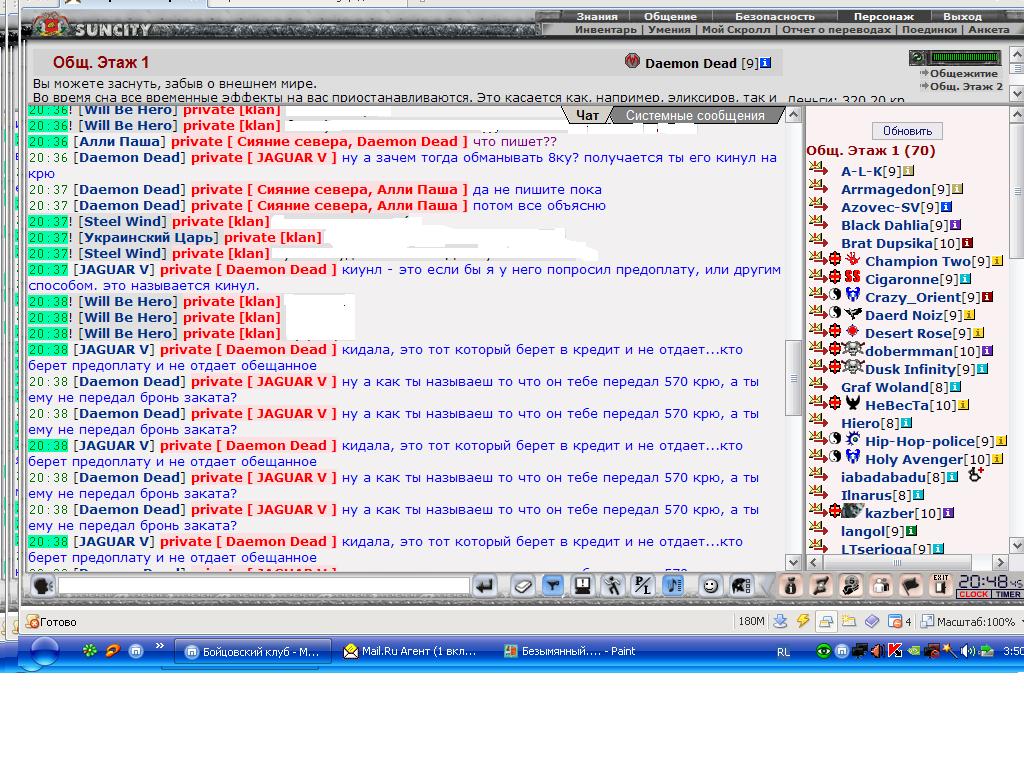Go to Общежитие location

(963, 73)
